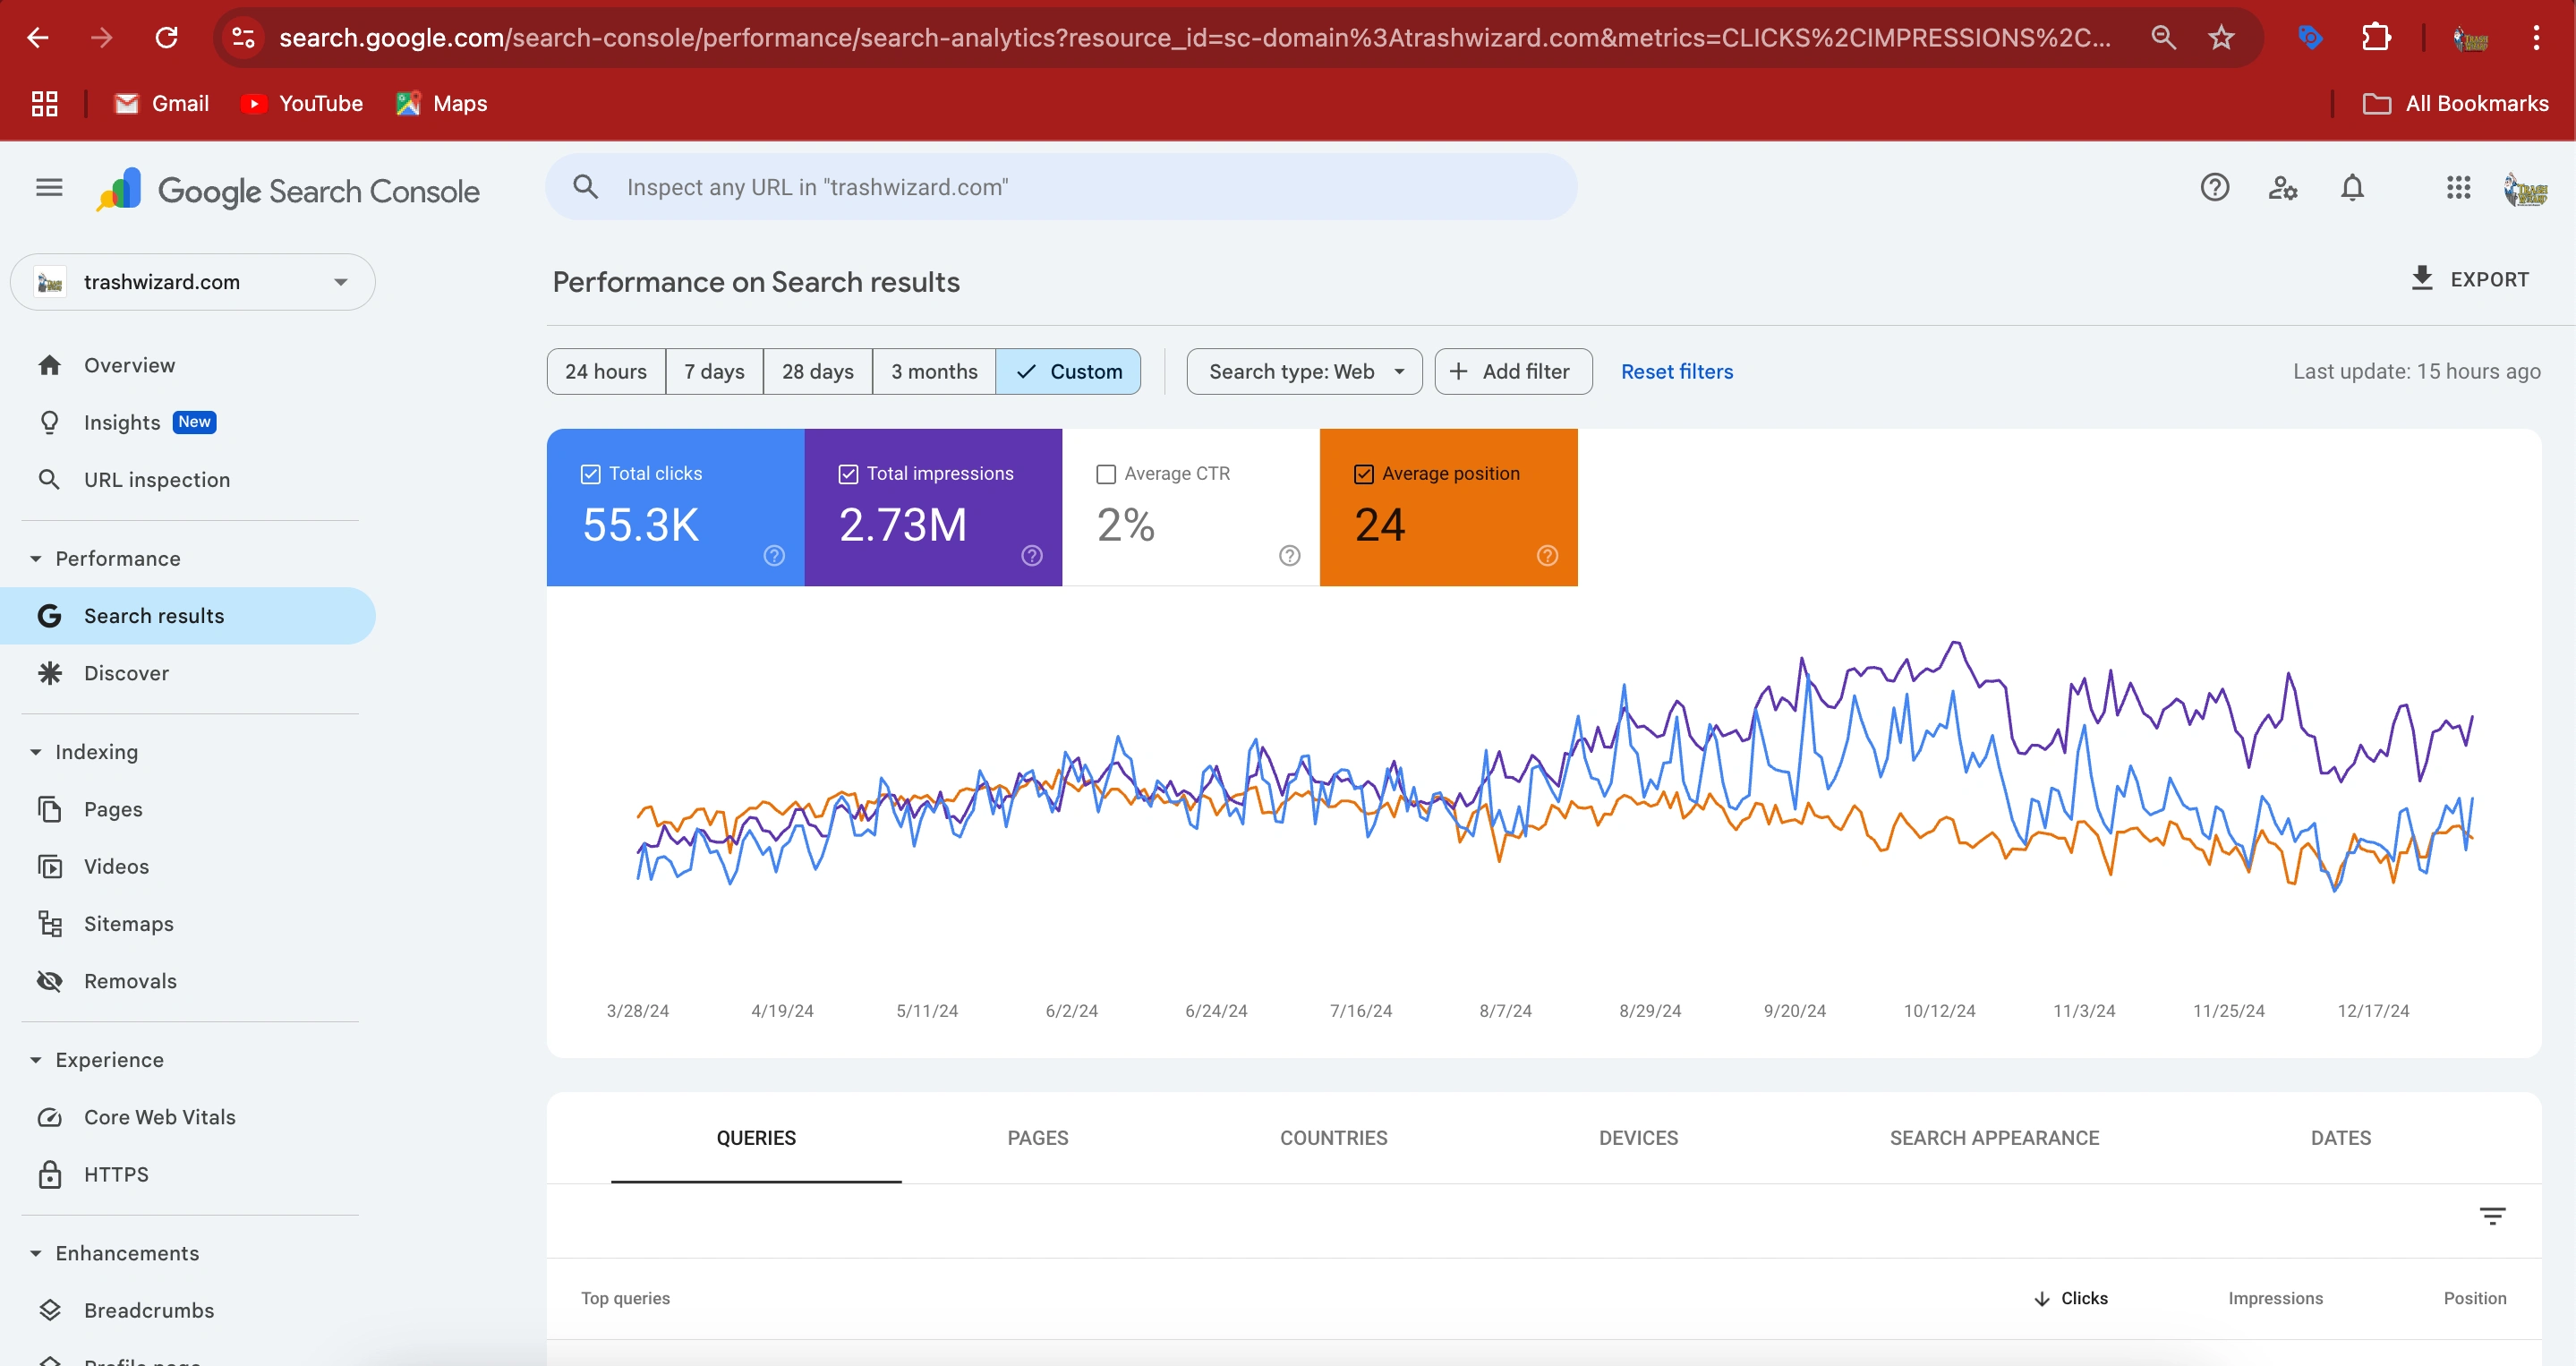Click the URL inspection search field
This screenshot has height=1366, width=2576.
point(1060,188)
